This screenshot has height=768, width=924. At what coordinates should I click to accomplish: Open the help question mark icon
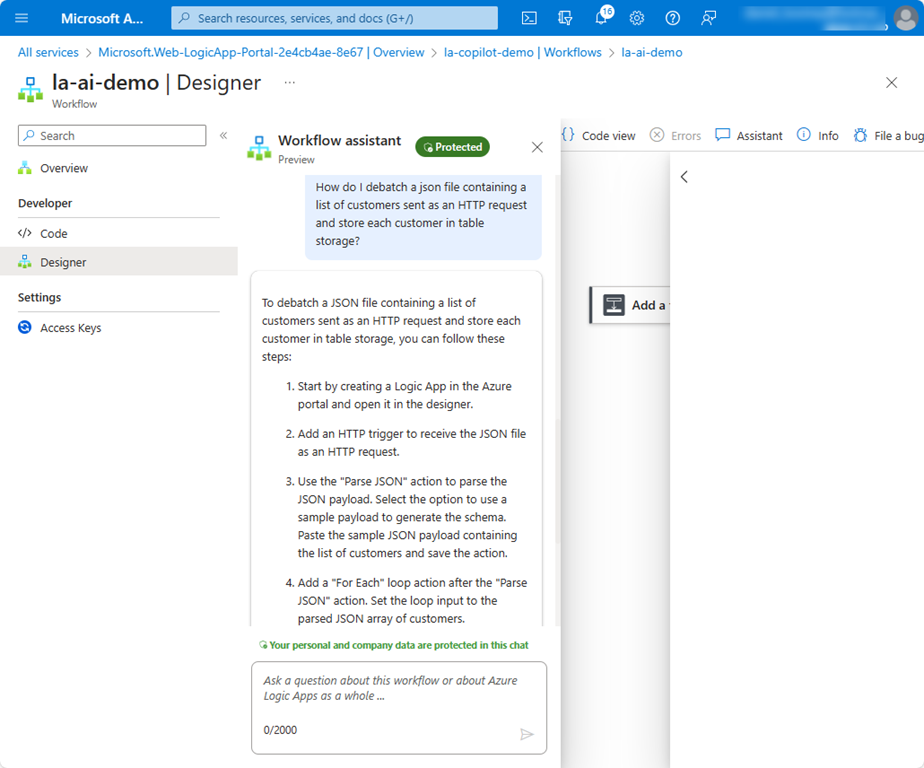point(673,18)
